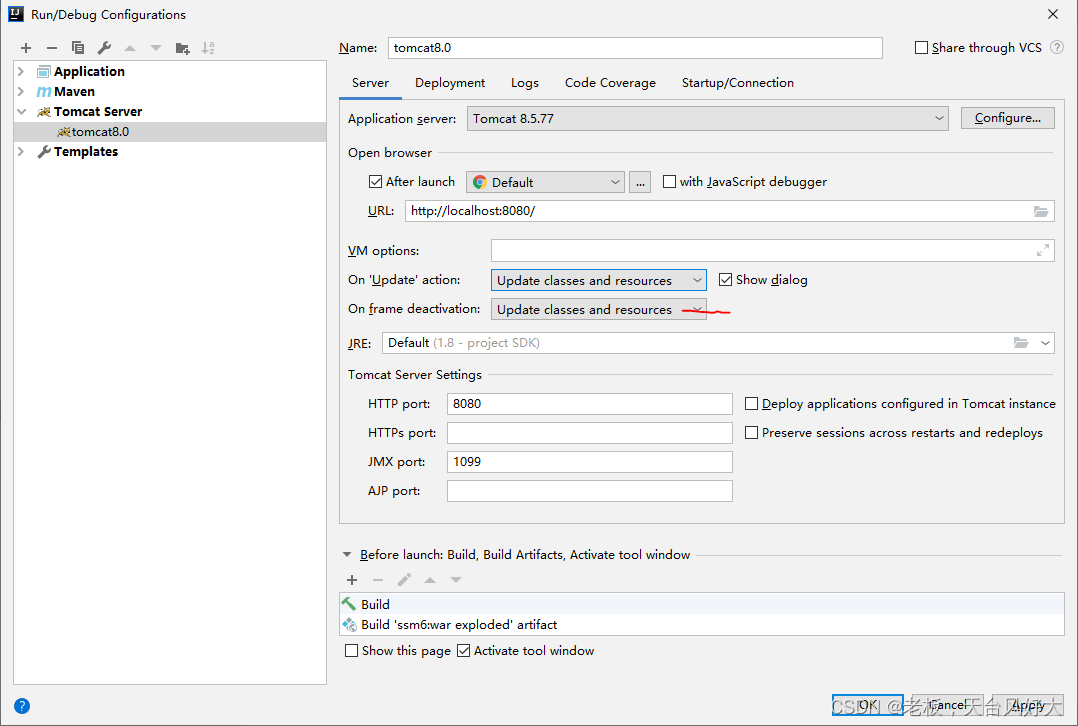Toggle Activate tool window checkbox

coord(463,650)
